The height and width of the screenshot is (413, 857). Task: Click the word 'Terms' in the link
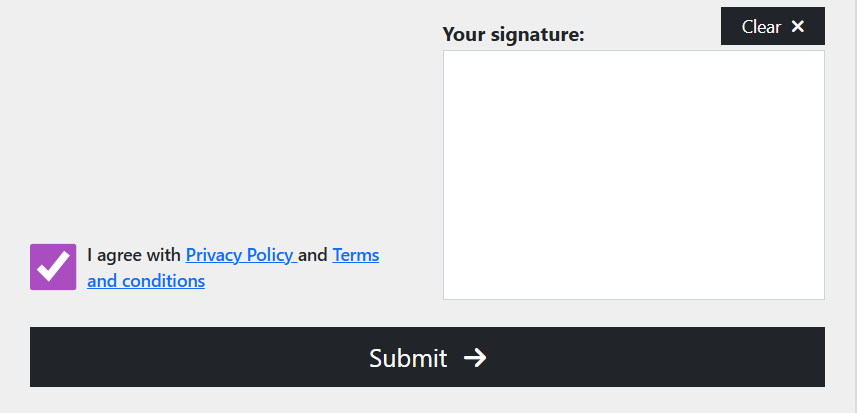[356, 255]
